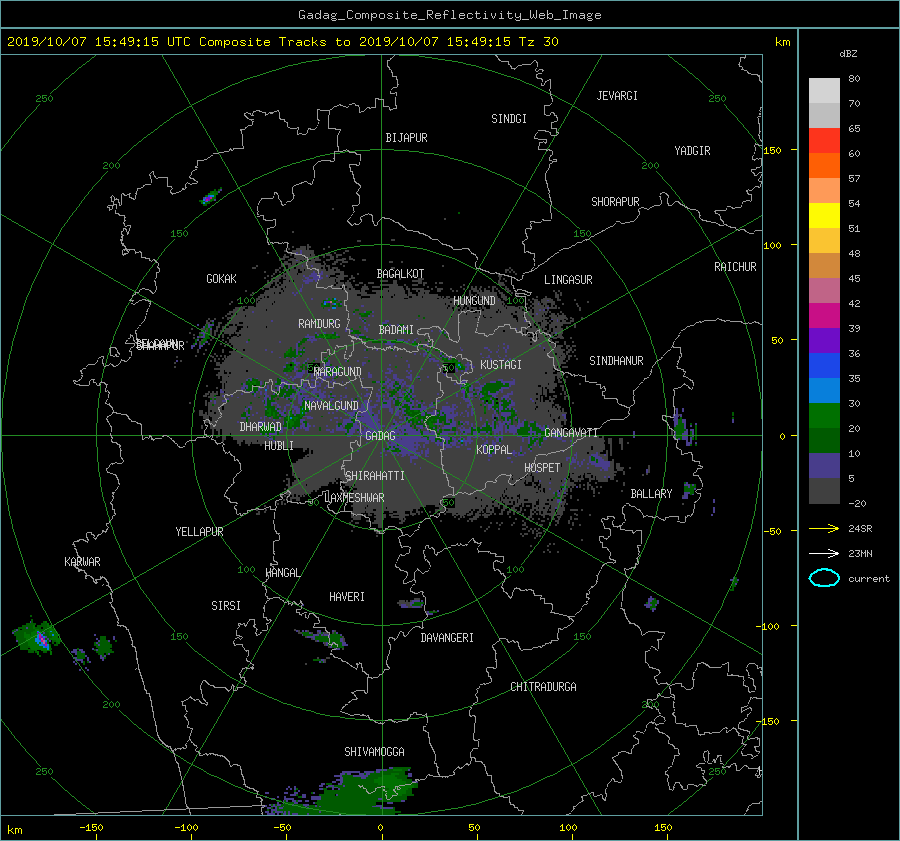Click the purple 39 dBZ color swatch
Screen dimensions: 900x841
point(824,341)
